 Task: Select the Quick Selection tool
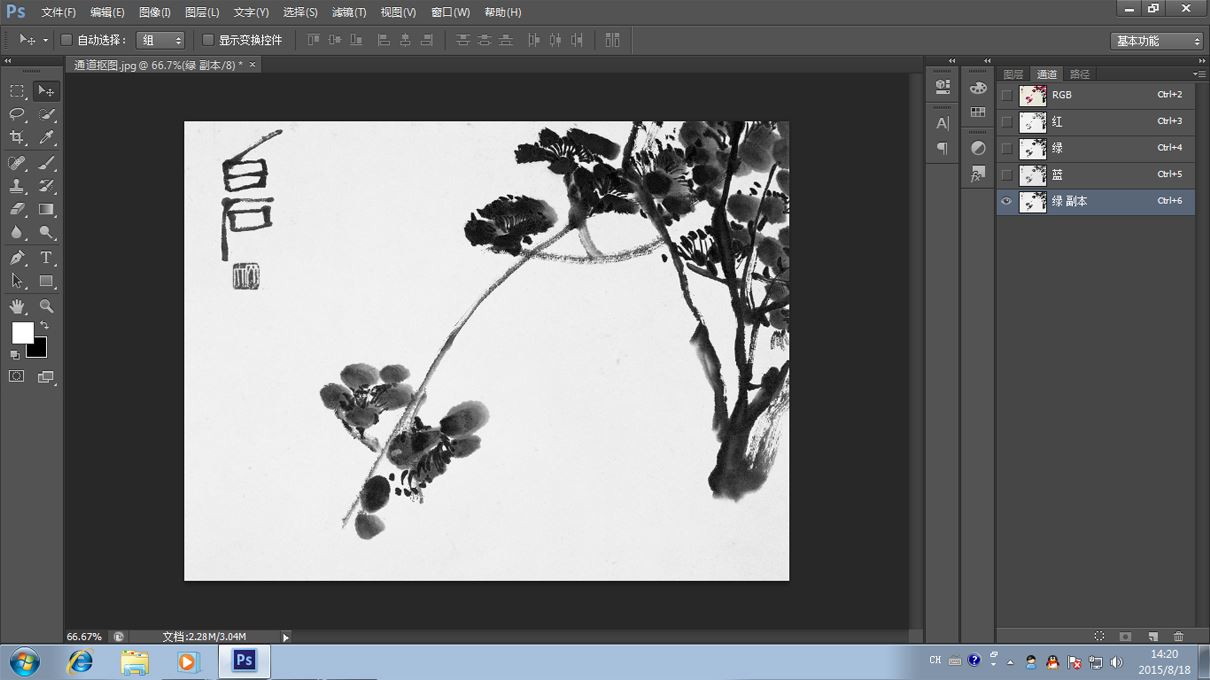46,114
